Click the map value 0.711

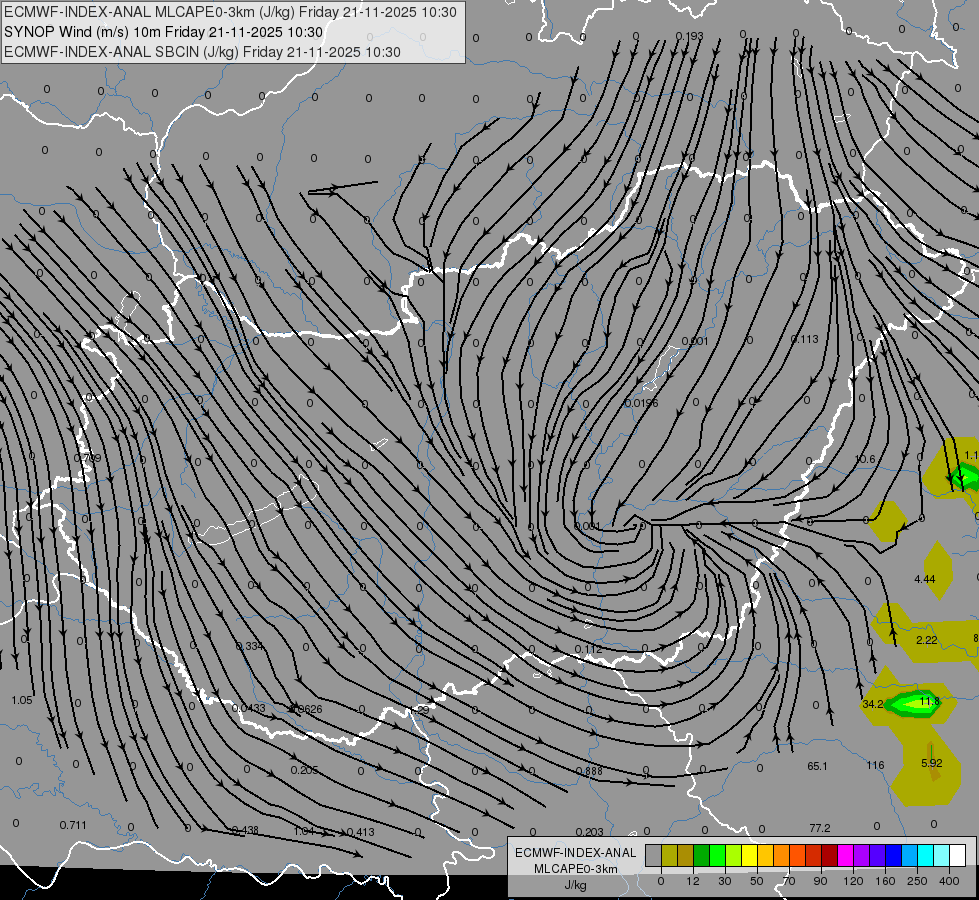click(x=73, y=825)
